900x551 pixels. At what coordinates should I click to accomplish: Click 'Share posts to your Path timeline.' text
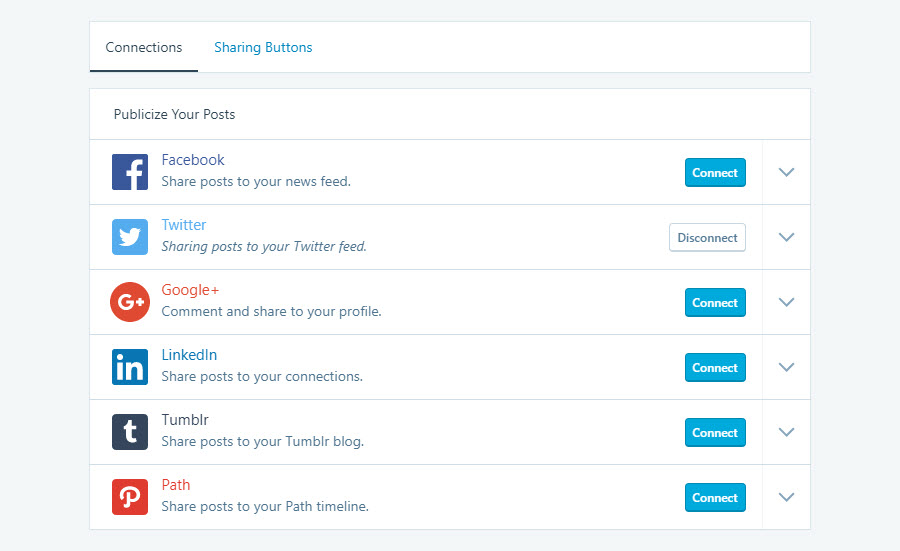tap(265, 506)
